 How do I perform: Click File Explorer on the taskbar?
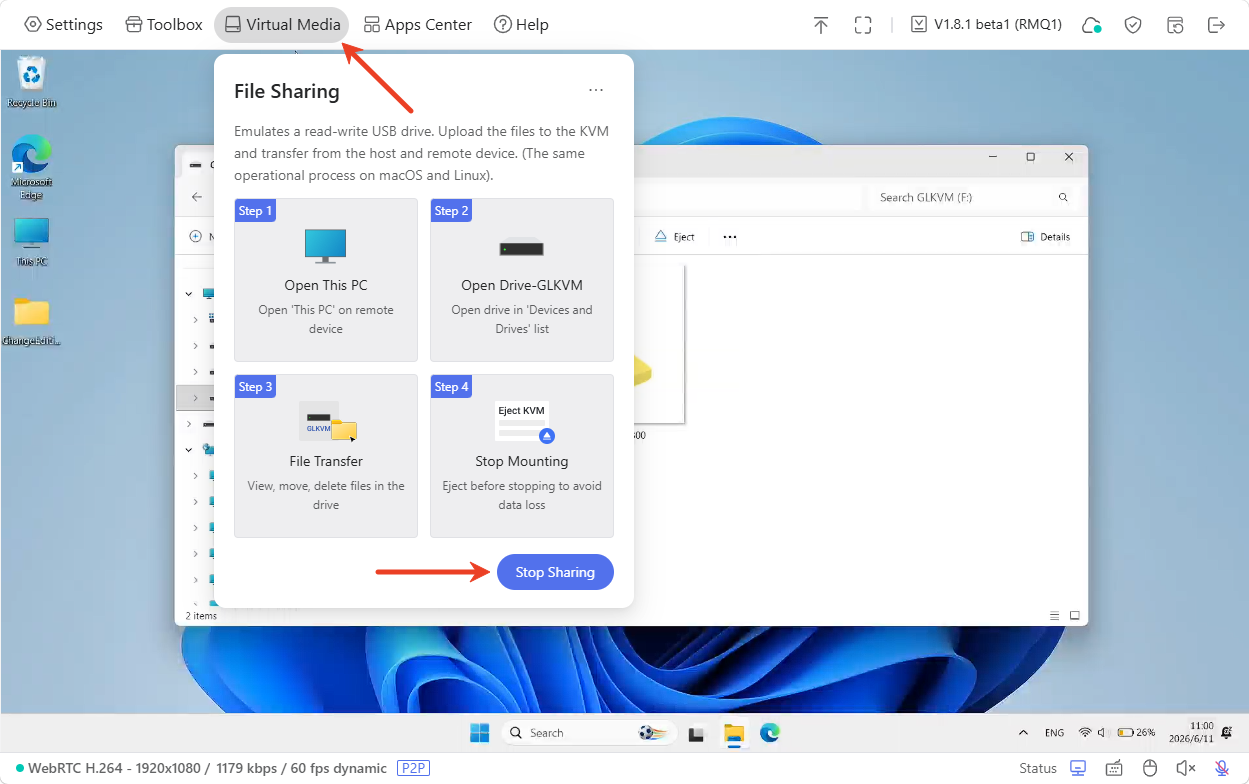(x=735, y=733)
